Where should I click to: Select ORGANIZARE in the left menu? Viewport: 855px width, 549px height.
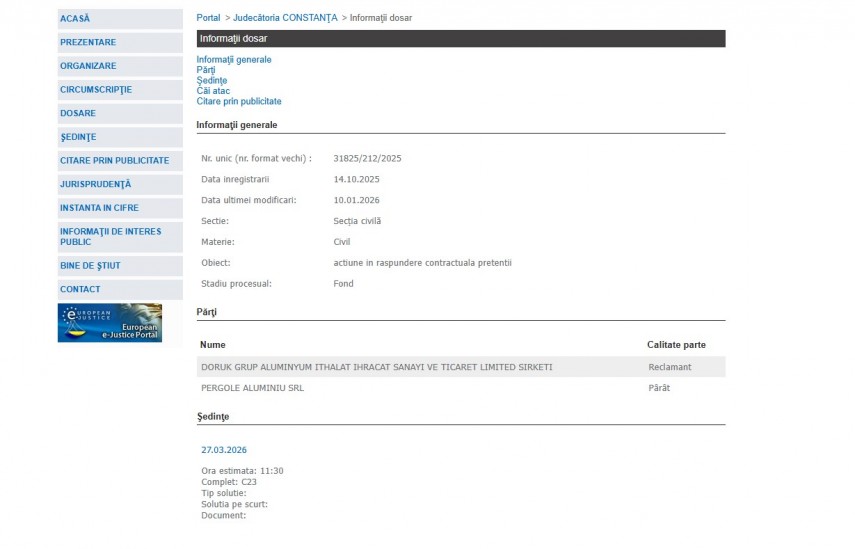pyautogui.click(x=88, y=66)
